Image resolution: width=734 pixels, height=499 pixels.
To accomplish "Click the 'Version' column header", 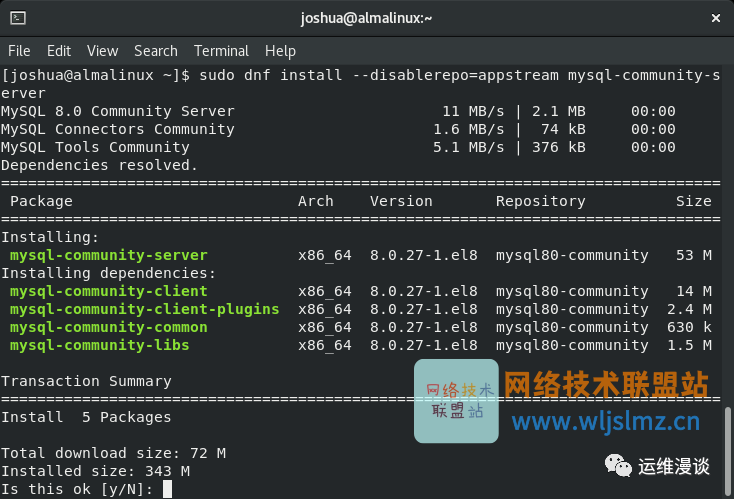I will click(401, 201).
